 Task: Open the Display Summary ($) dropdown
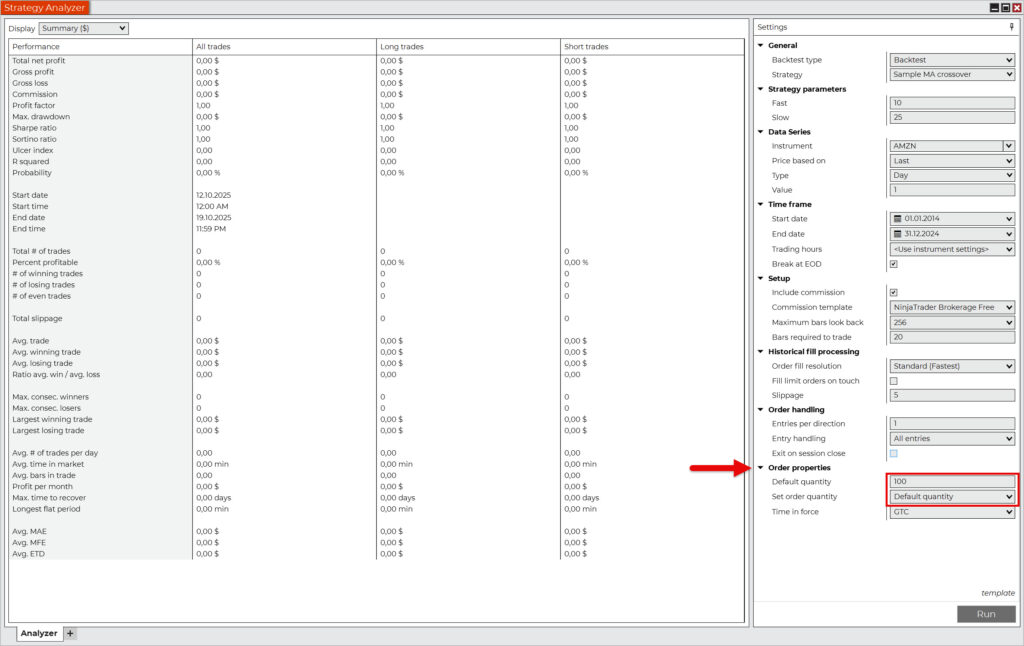click(84, 28)
